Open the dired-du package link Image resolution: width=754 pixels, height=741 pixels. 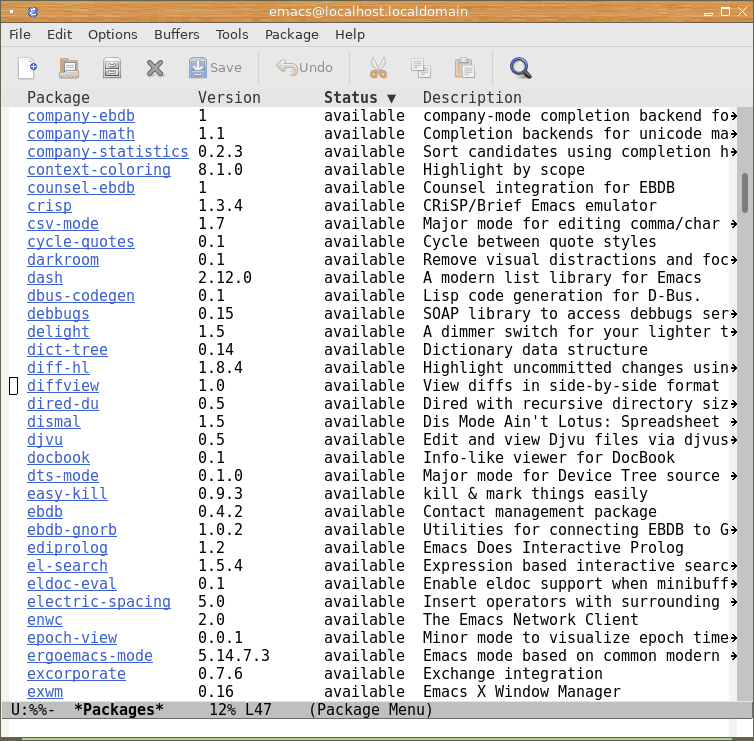click(63, 404)
